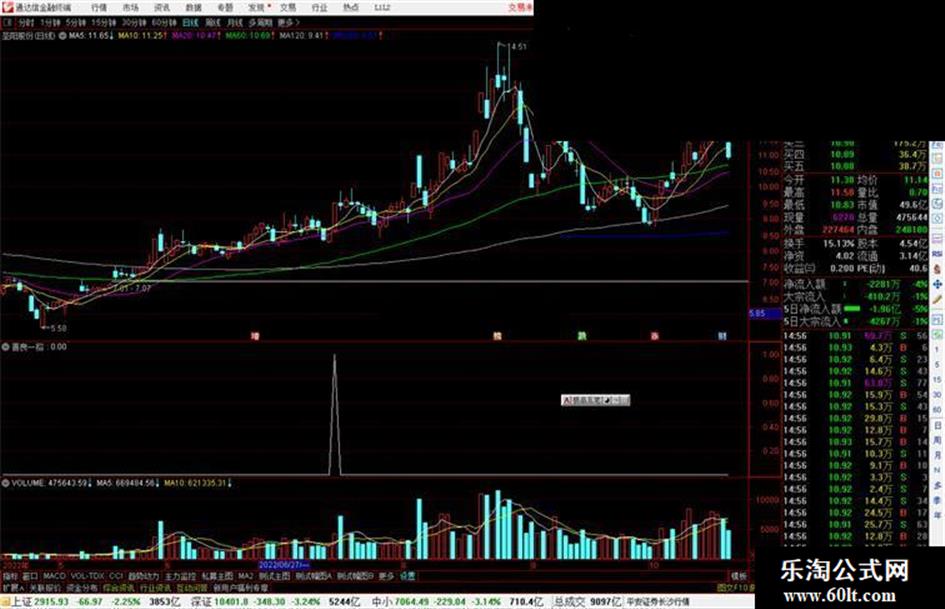This screenshot has width=945, height=609.
Task: Select the 月线 monthly chart tab
Action: click(x=235, y=22)
